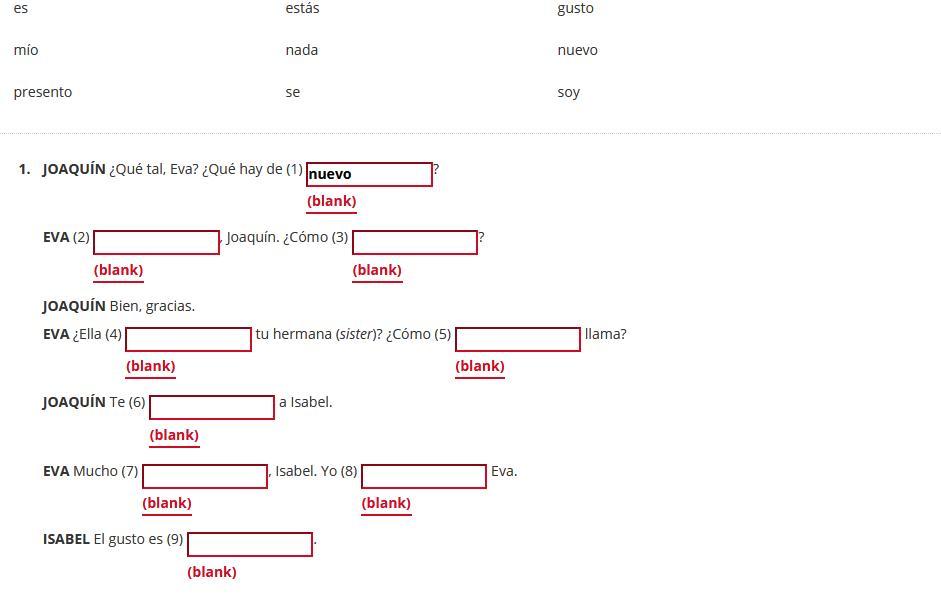Viewport: 941px width, 599px height.
Task: Click the word 'mío' in the word bank
Action: point(26,50)
